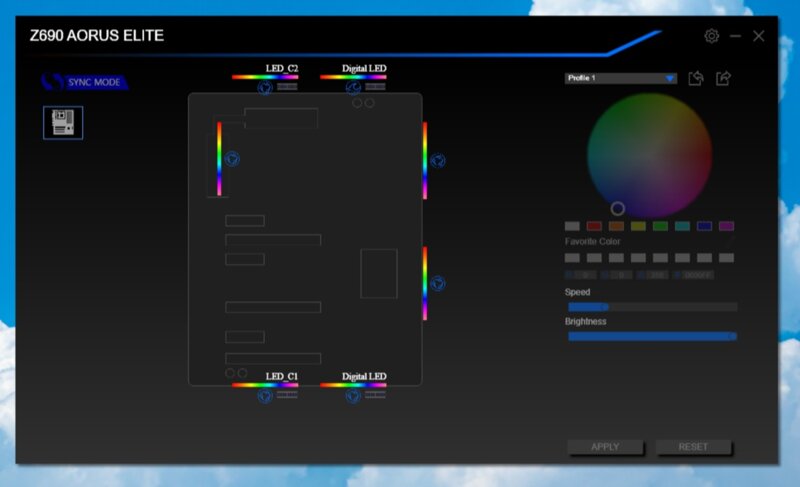Choose the gray preset color swatch
The height and width of the screenshot is (487, 800).
572,226
